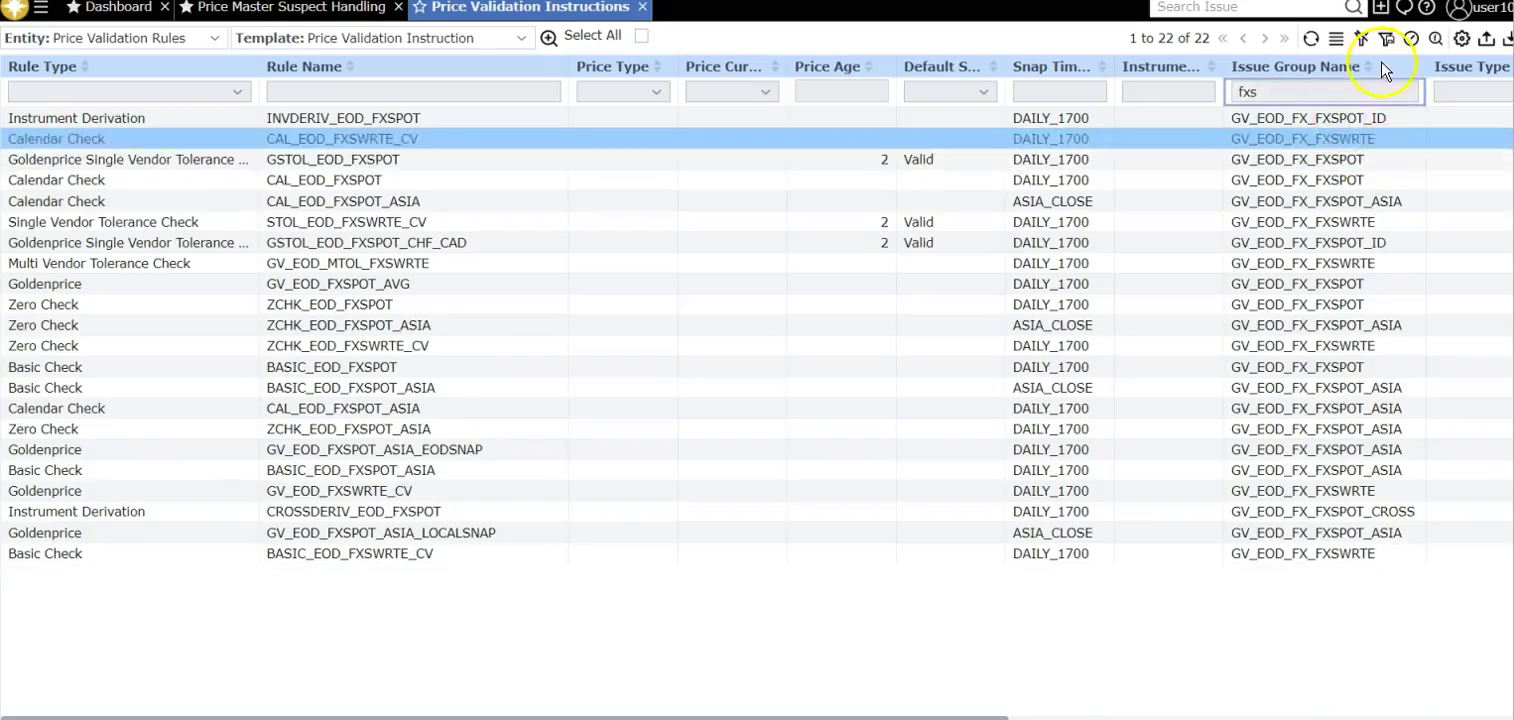Click the CROSSDERIV_EOD_FXSPOT cell
The image size is (1514, 720).
point(353,512)
